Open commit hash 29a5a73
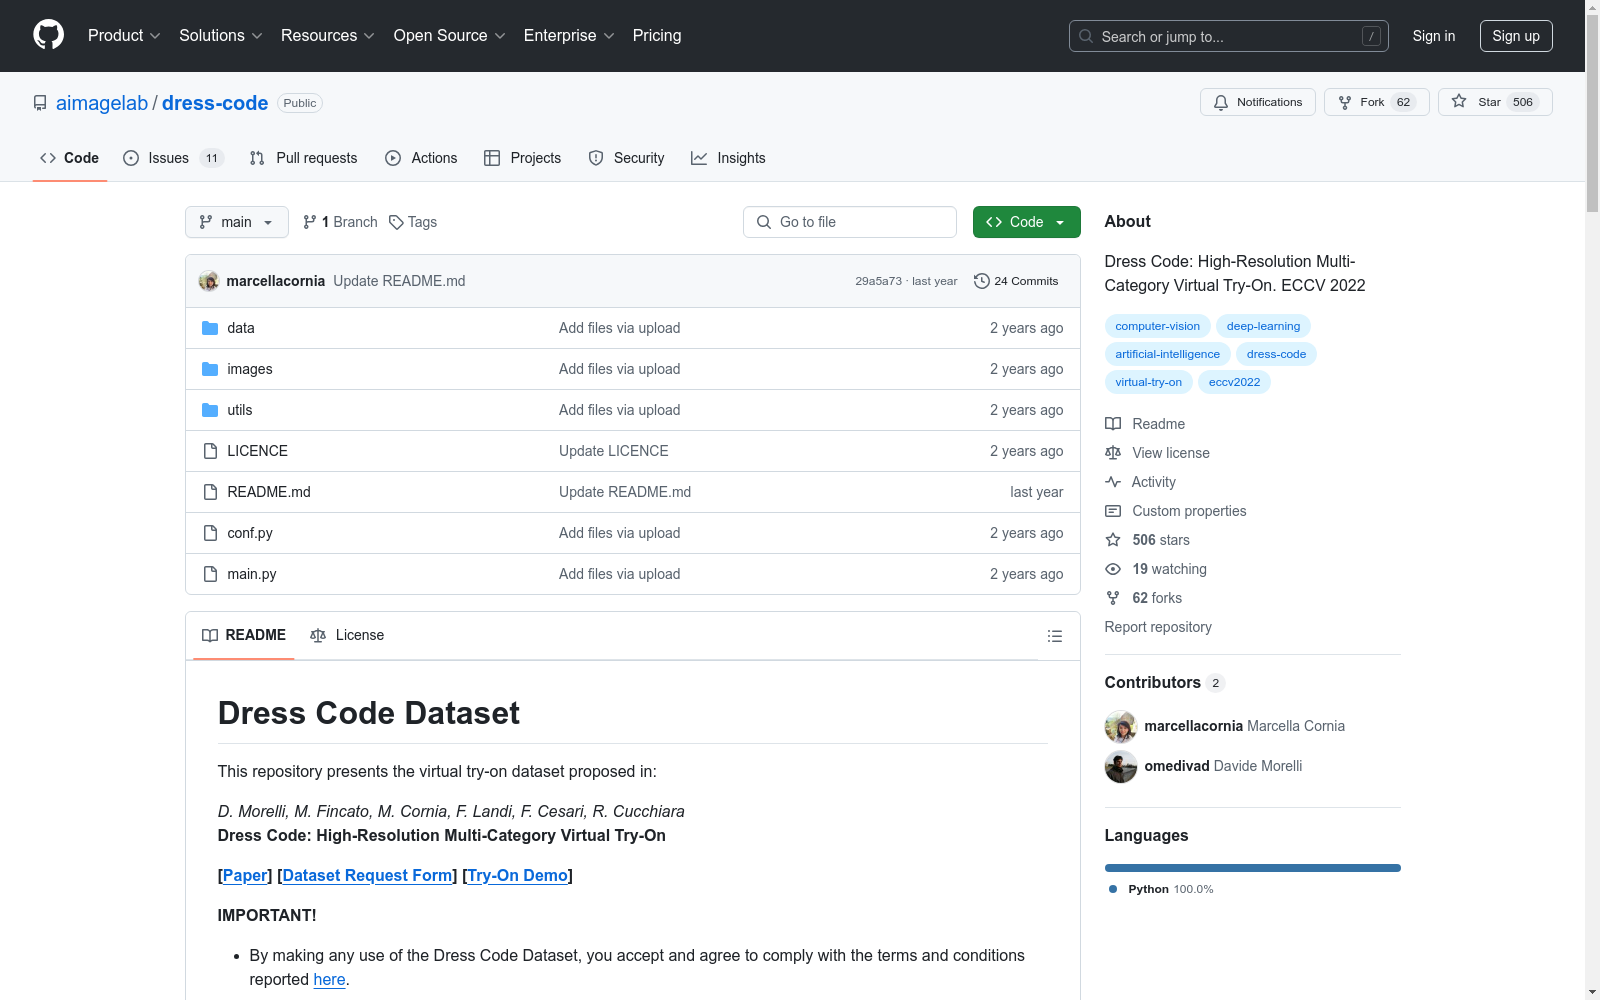Image resolution: width=1600 pixels, height=1000 pixels. [878, 281]
